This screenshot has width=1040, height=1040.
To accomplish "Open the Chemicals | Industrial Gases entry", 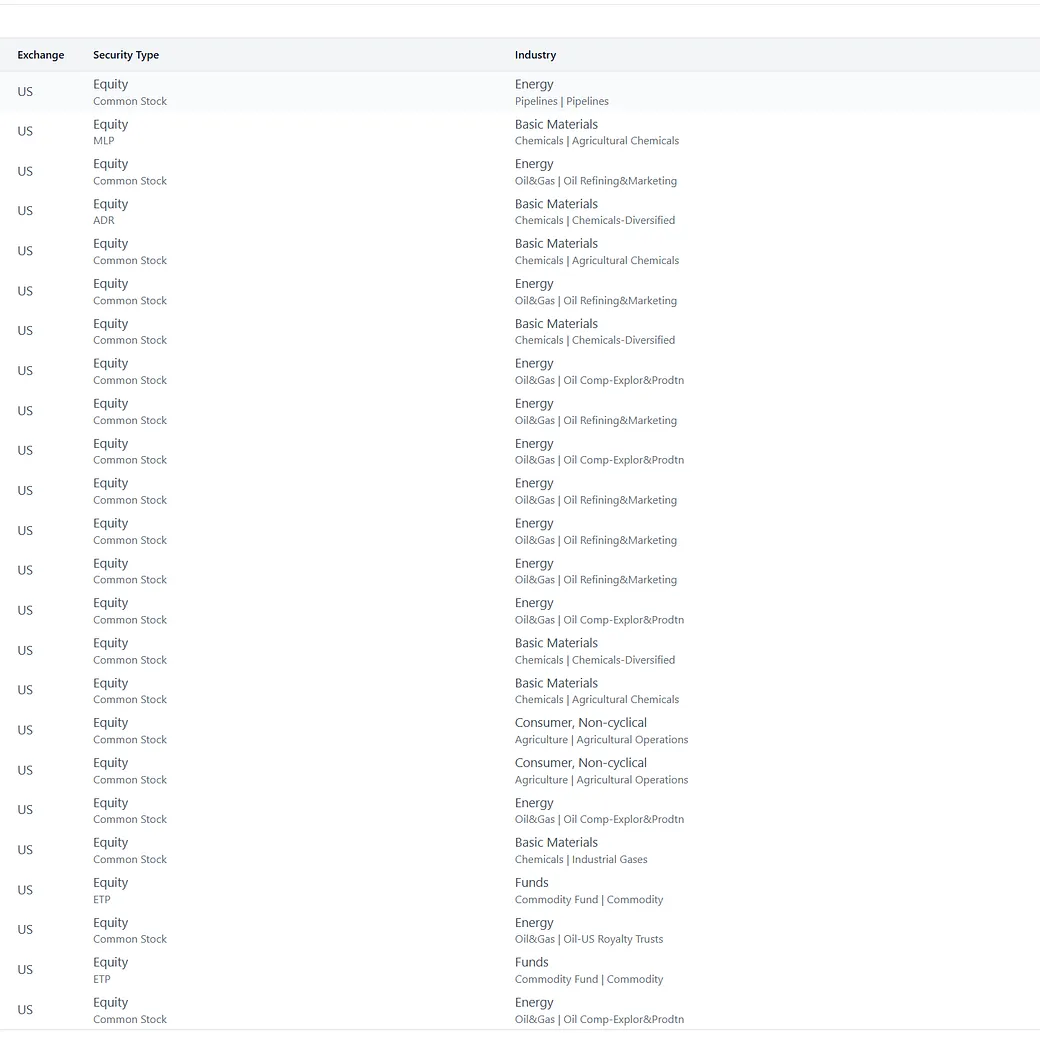I will tap(581, 860).
